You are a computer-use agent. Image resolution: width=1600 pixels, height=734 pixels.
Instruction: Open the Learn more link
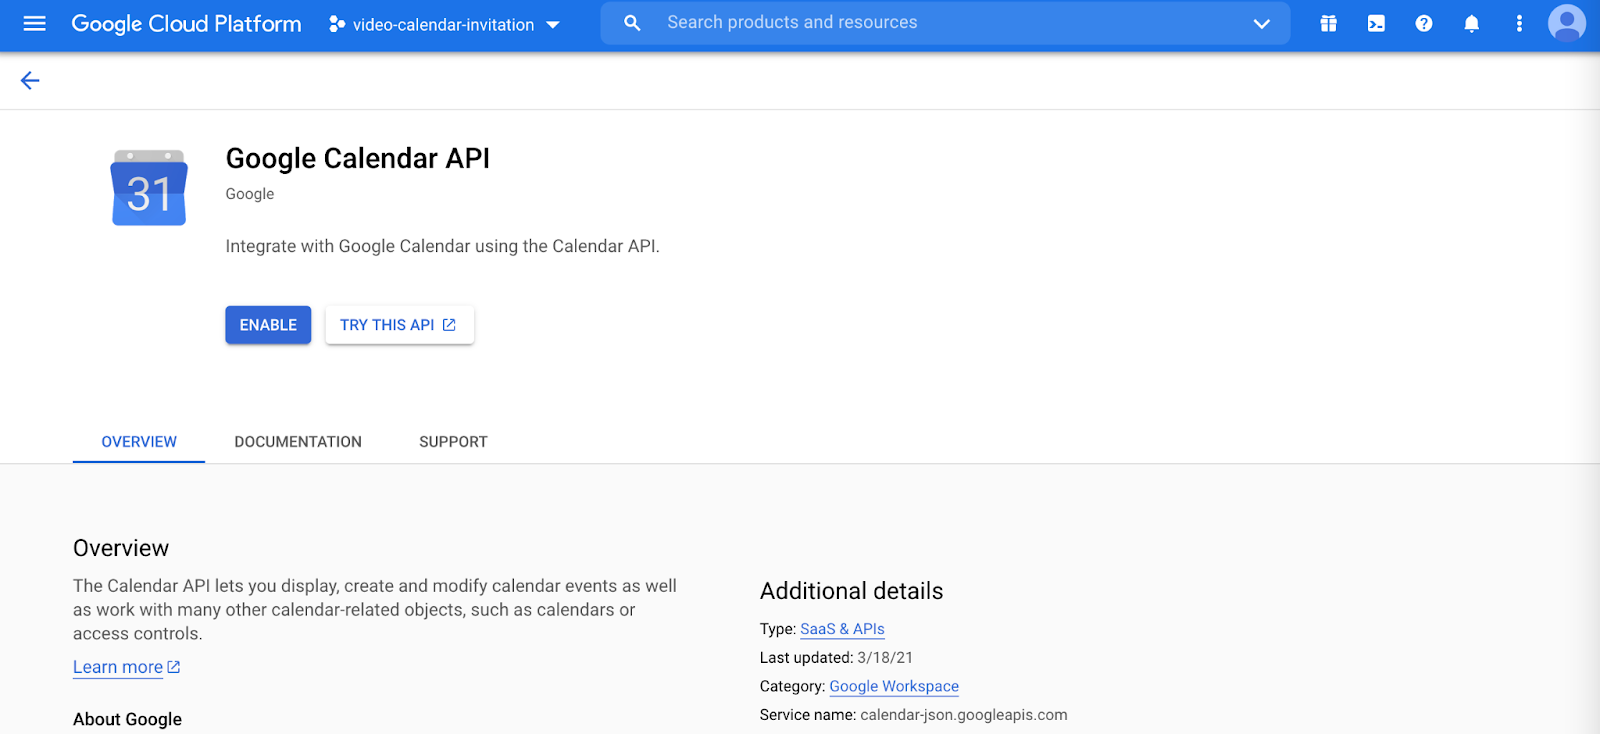[x=127, y=667]
